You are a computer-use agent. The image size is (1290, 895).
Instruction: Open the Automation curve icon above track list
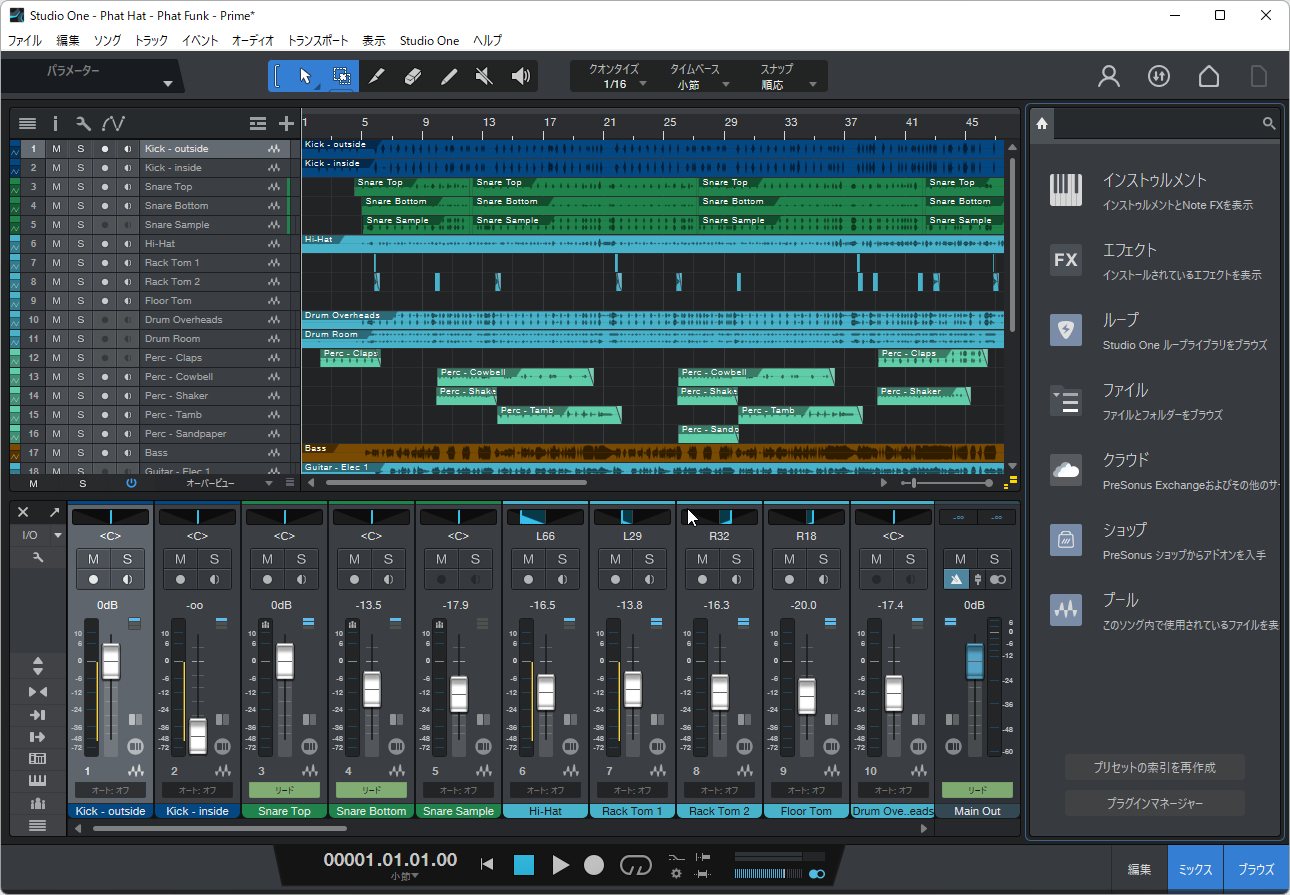(114, 122)
